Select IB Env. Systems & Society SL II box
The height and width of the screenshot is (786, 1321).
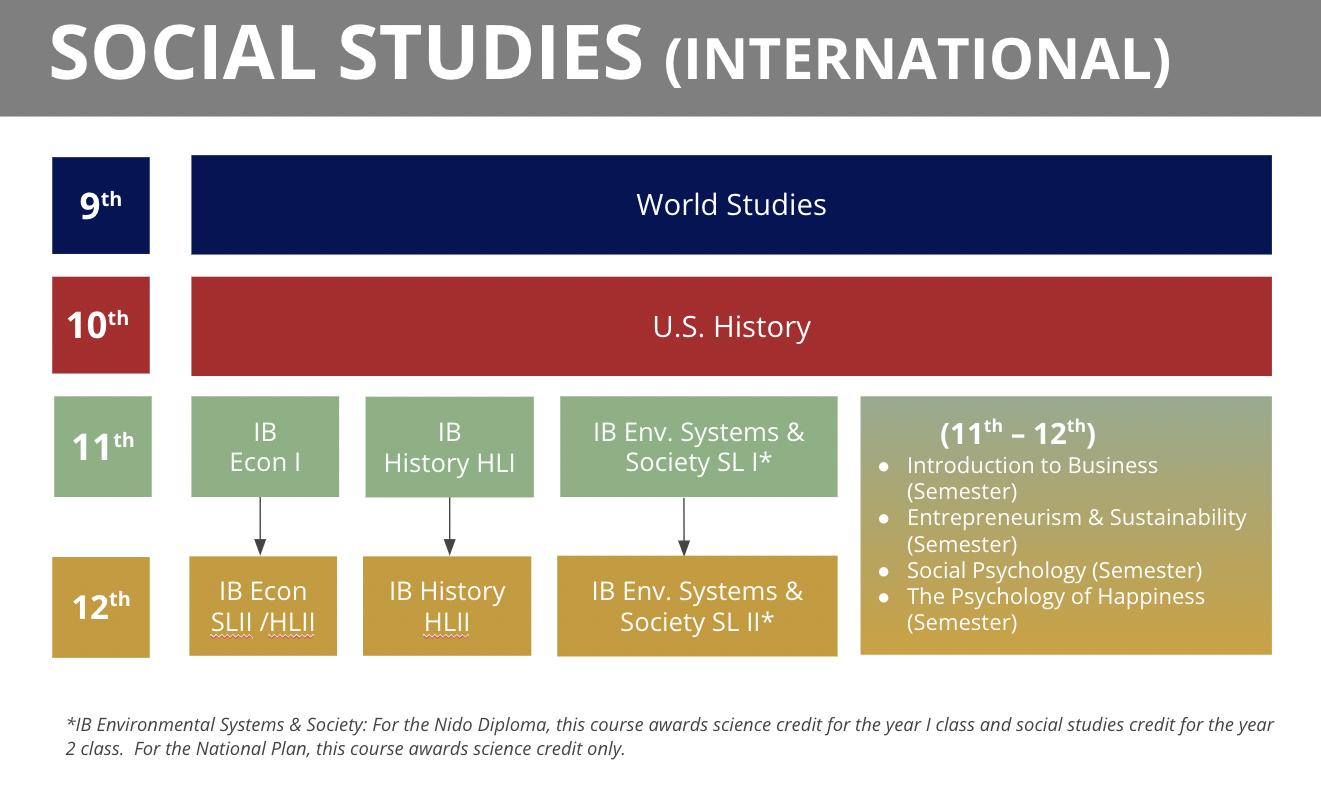click(697, 606)
